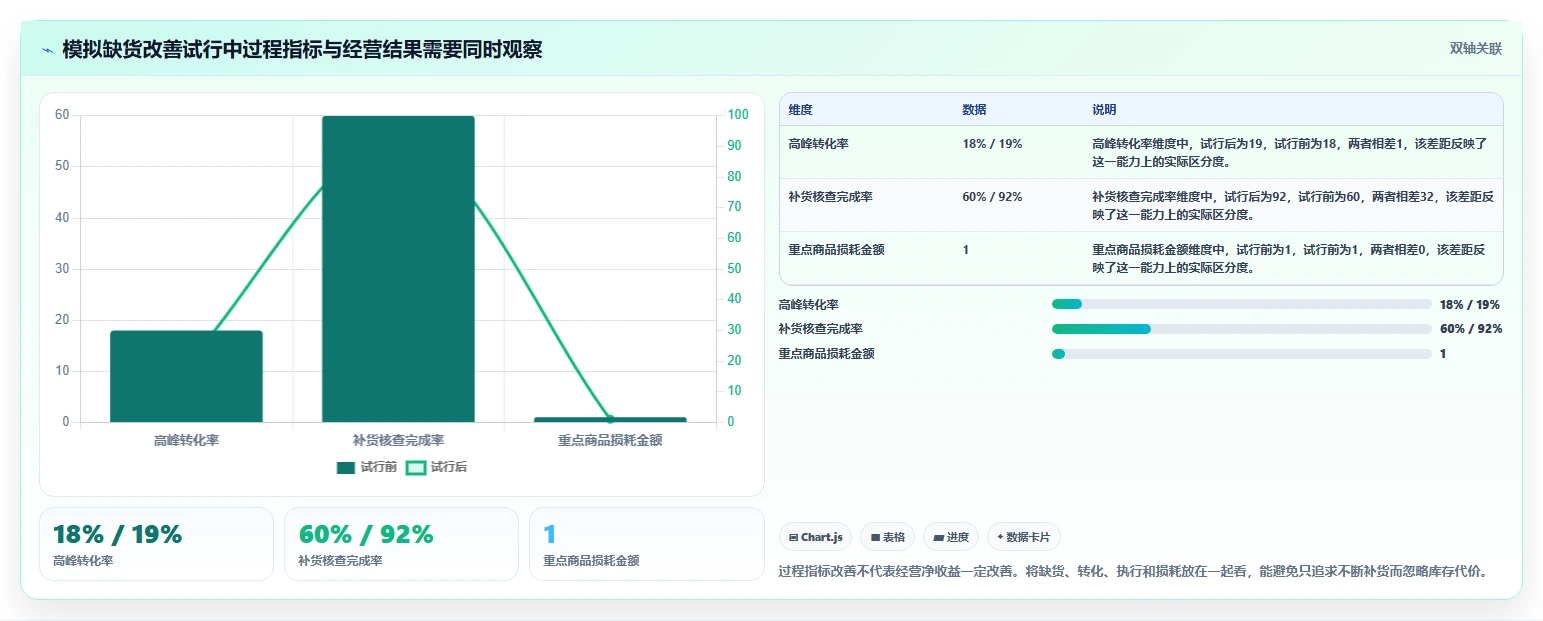The image size is (1543, 621).
Task: Click the 补货核查完成率 bar in the chart
Action: tap(398, 269)
